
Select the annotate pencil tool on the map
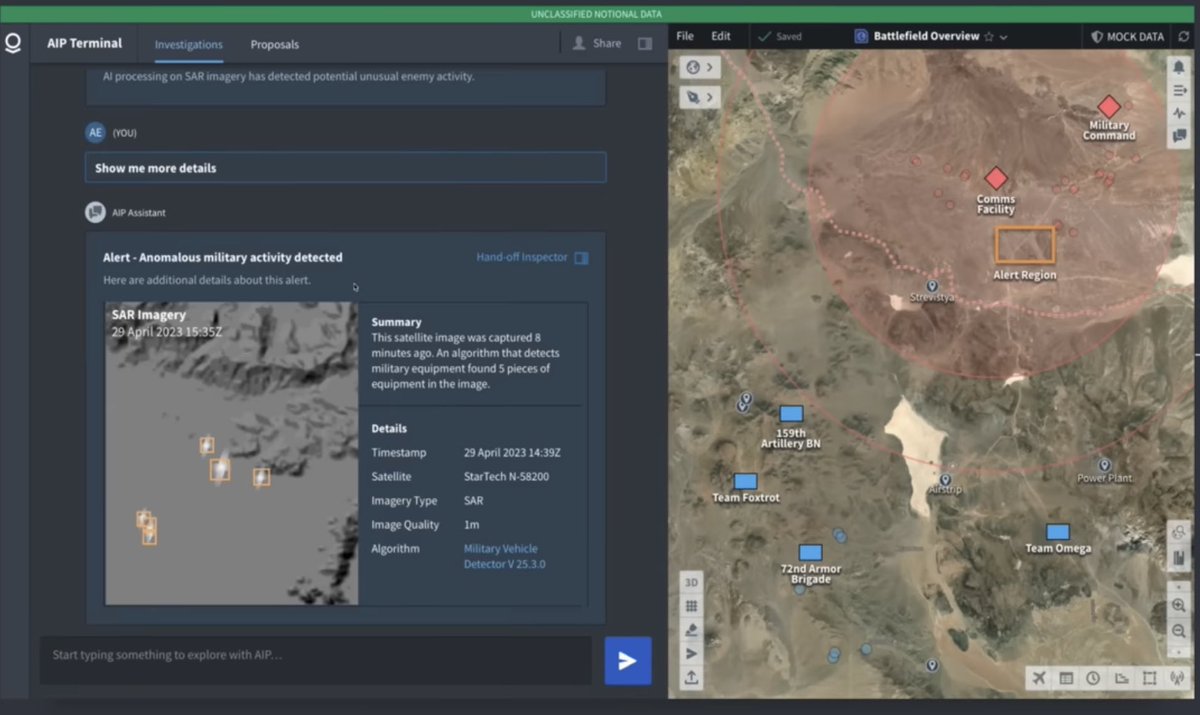pos(691,630)
